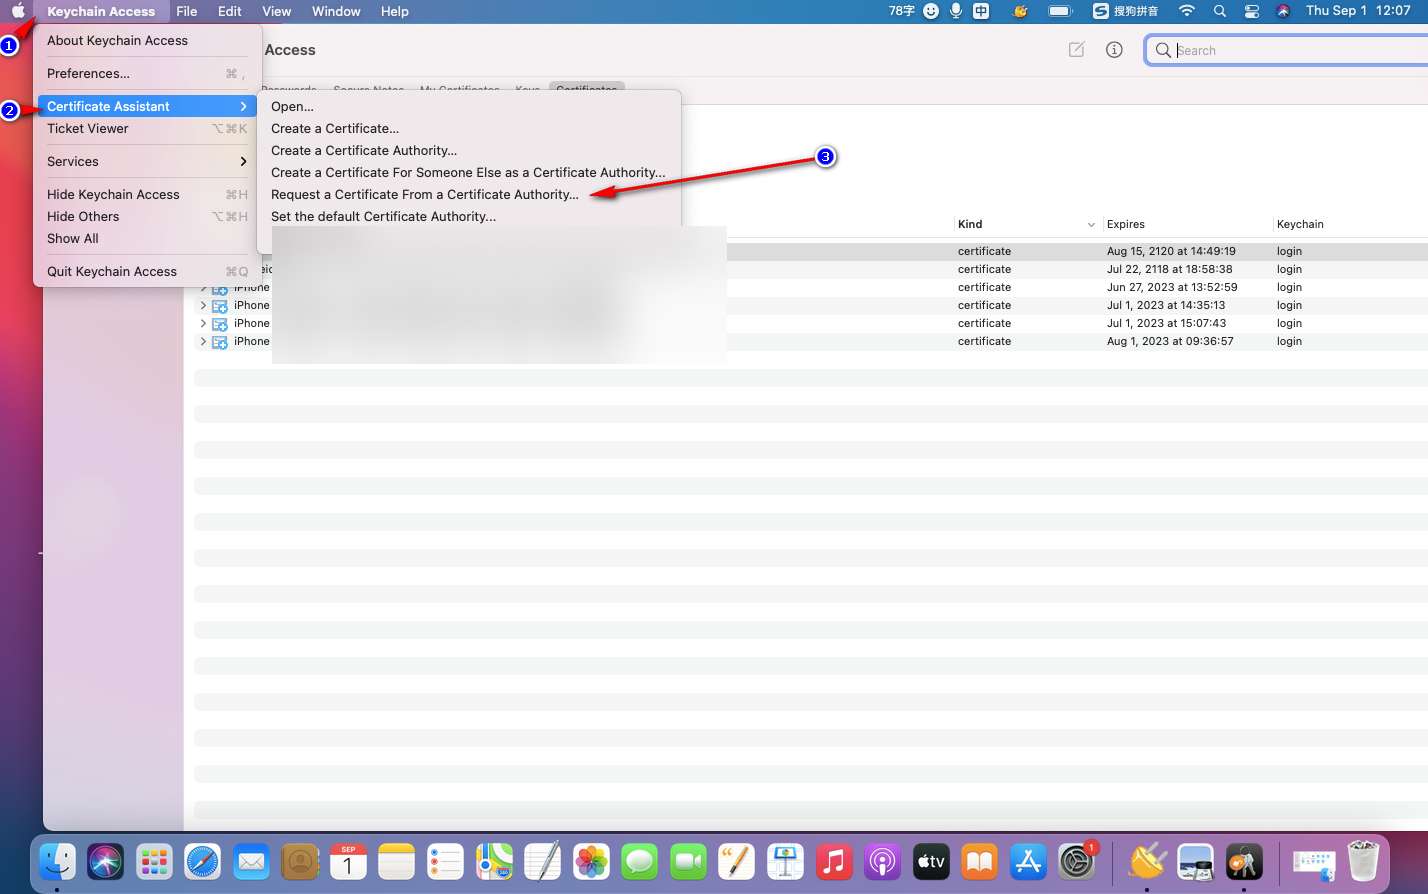Open Control Center in the menu bar
This screenshot has width=1428, height=894.
1251,11
